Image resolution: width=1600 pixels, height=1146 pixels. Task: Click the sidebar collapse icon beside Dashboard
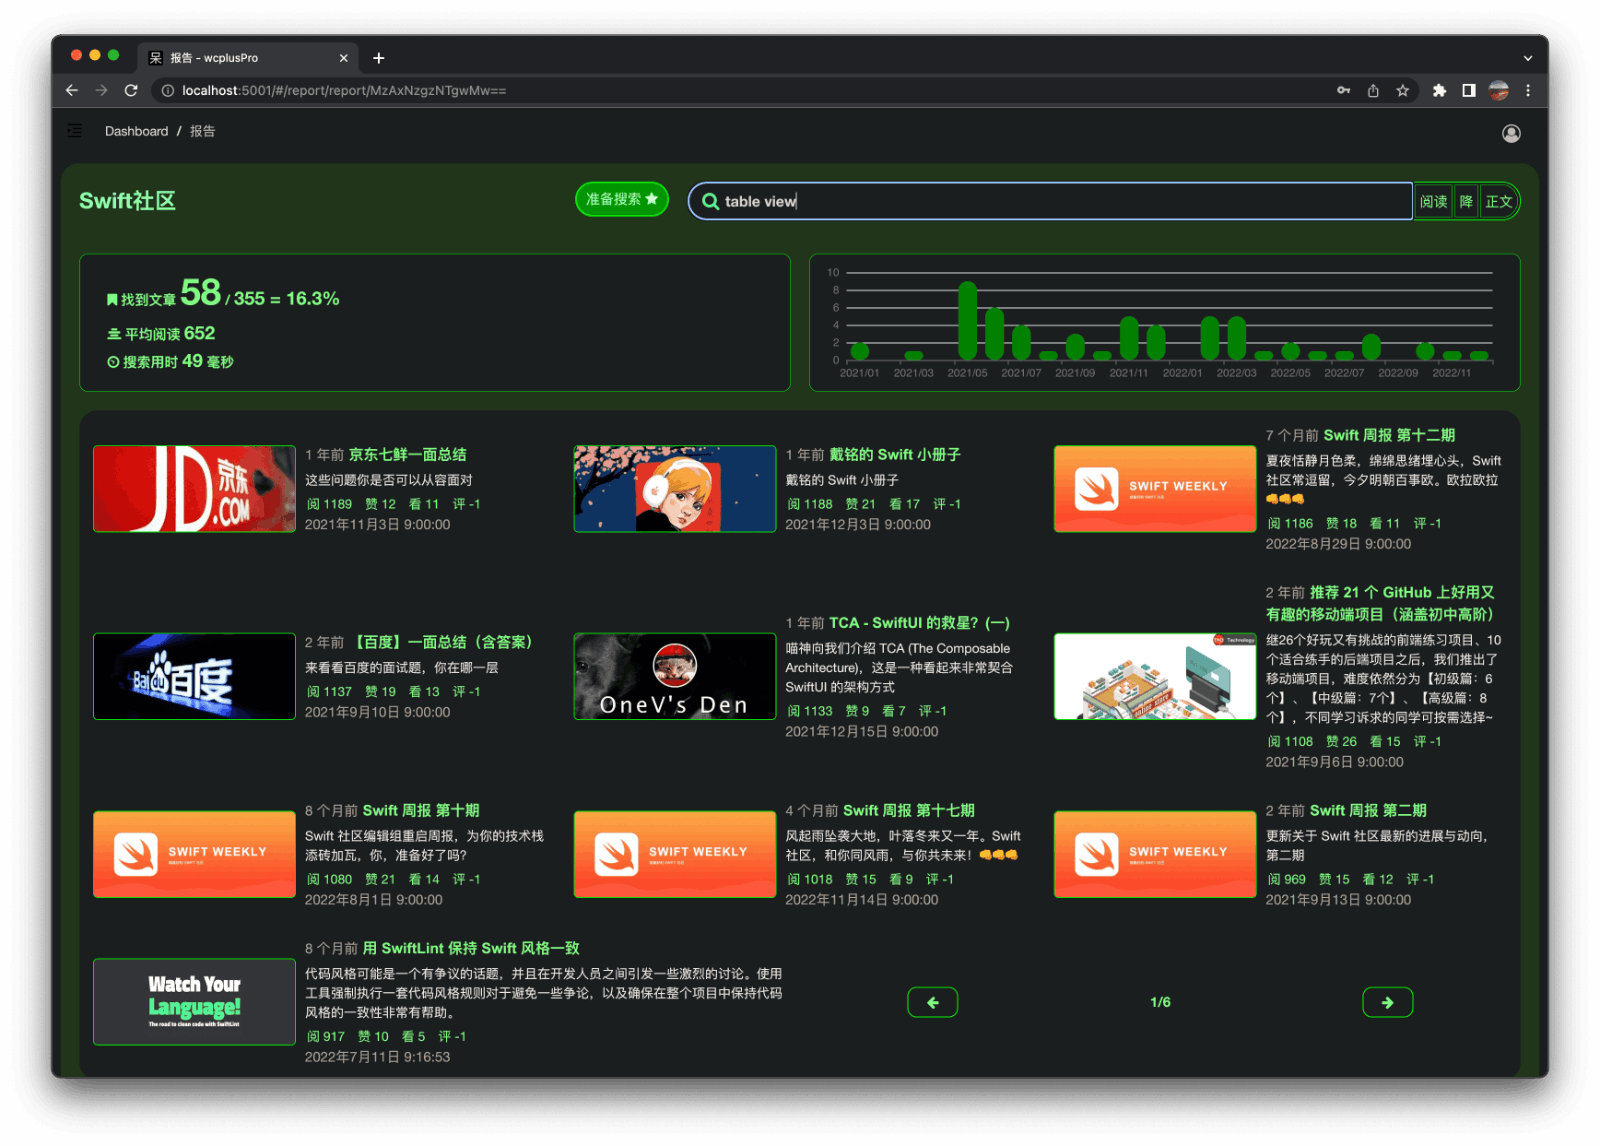[x=74, y=131]
